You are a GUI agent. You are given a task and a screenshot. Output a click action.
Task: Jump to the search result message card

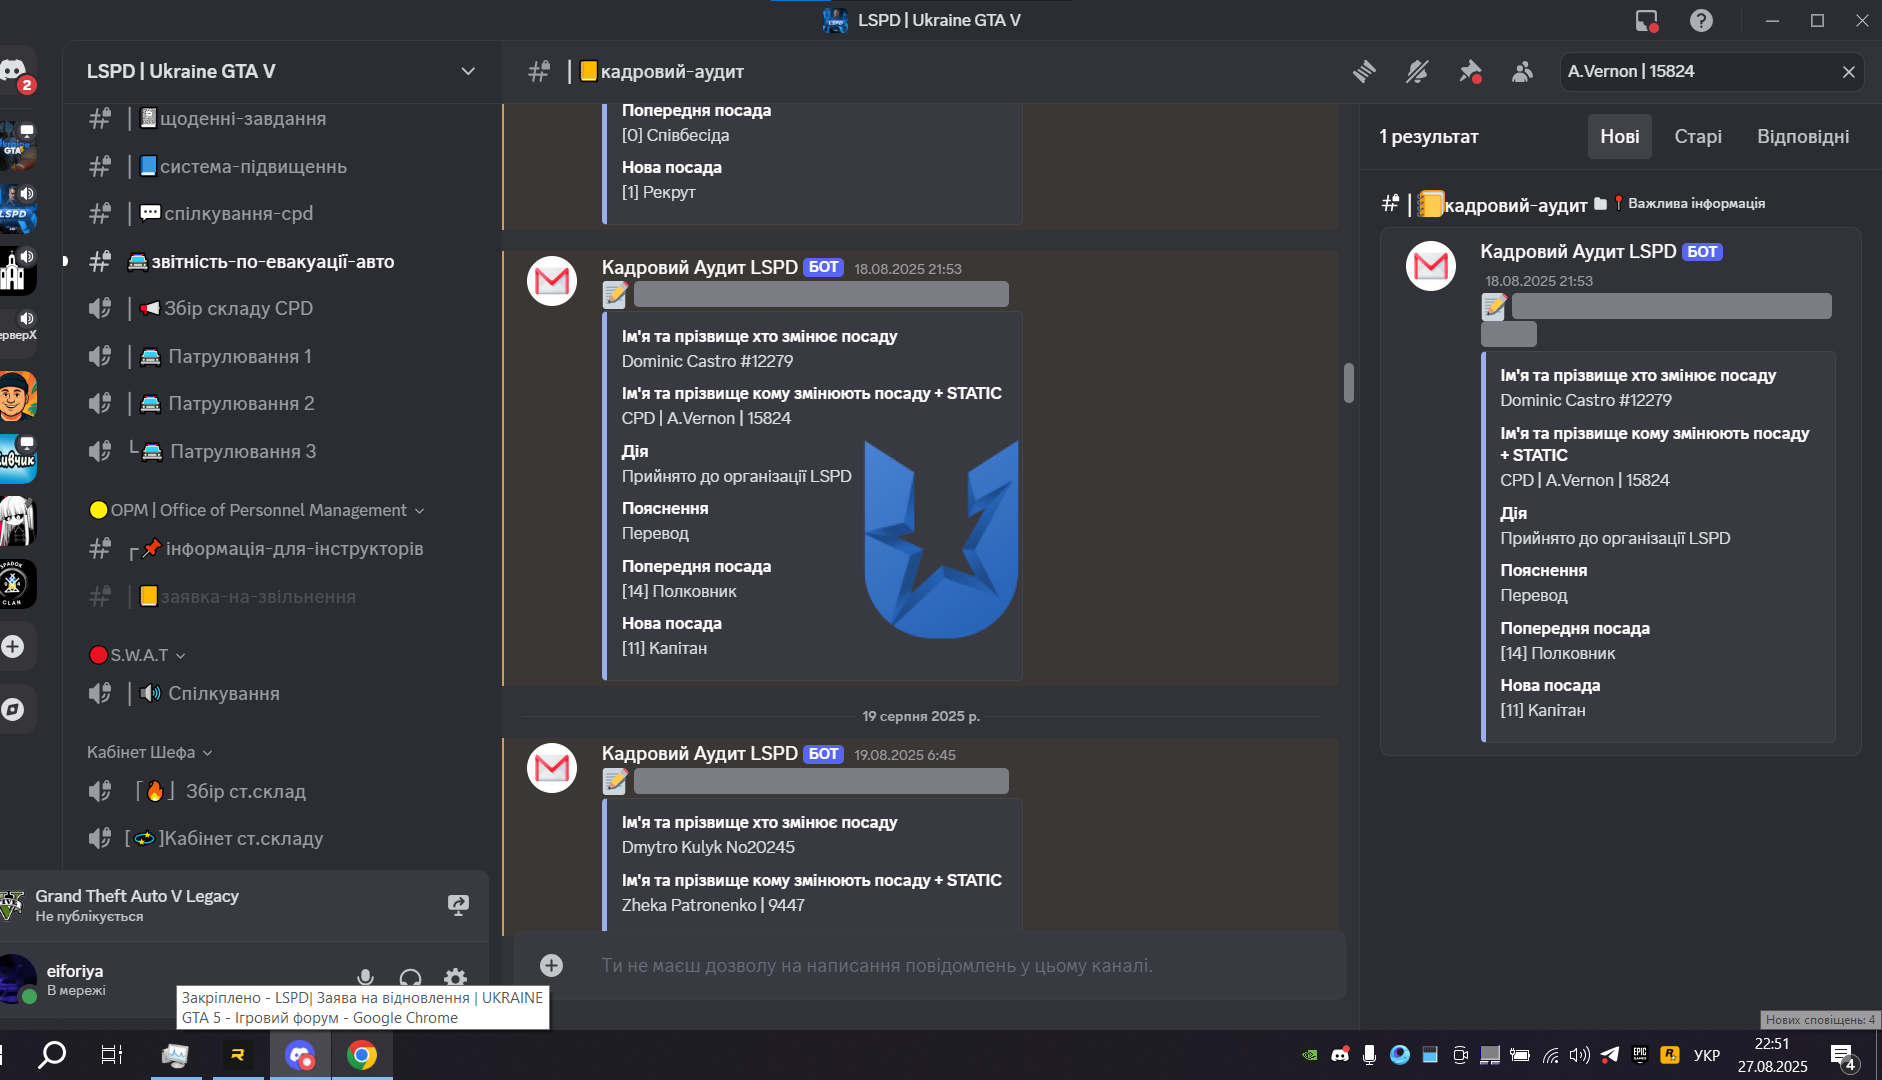(x=1620, y=491)
